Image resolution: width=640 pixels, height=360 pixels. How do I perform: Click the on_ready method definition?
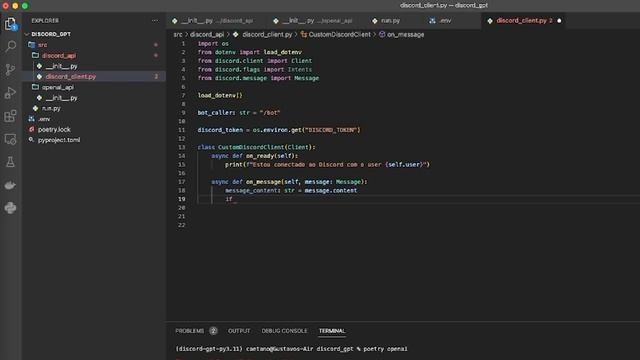coord(255,156)
